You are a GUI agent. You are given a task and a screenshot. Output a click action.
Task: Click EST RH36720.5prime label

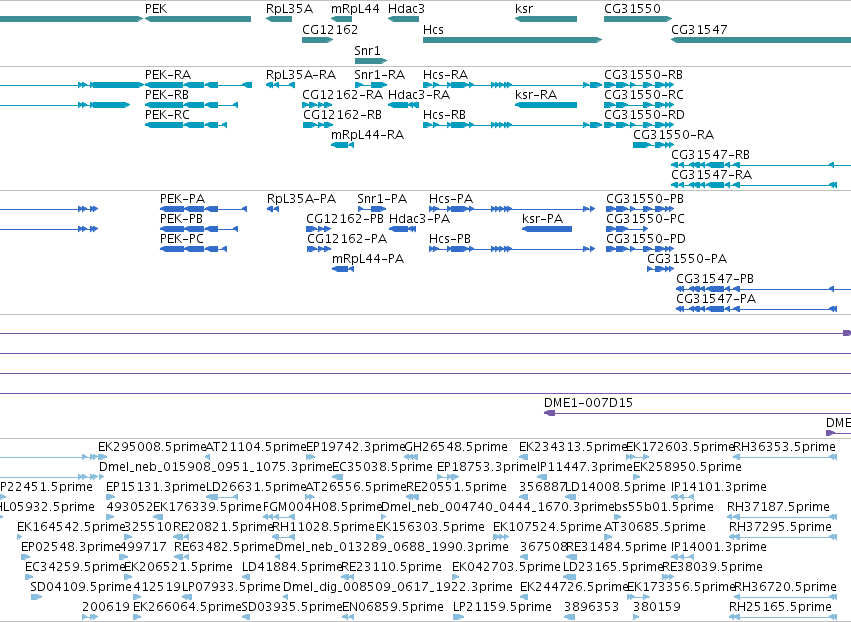click(785, 587)
